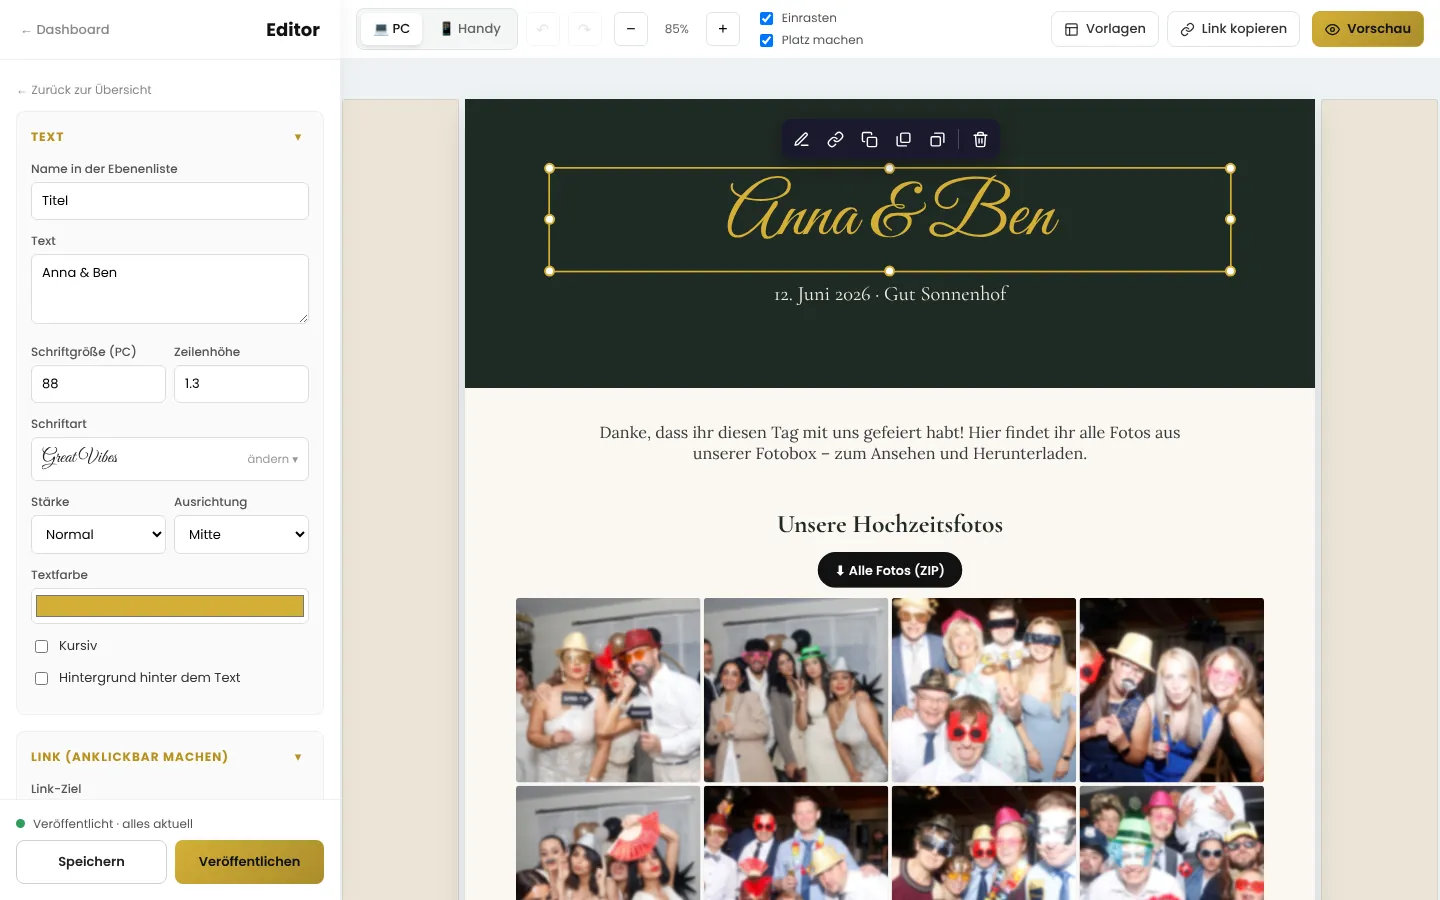The width and height of the screenshot is (1440, 900).
Task: Open the Vorschau preview
Action: click(x=1368, y=29)
